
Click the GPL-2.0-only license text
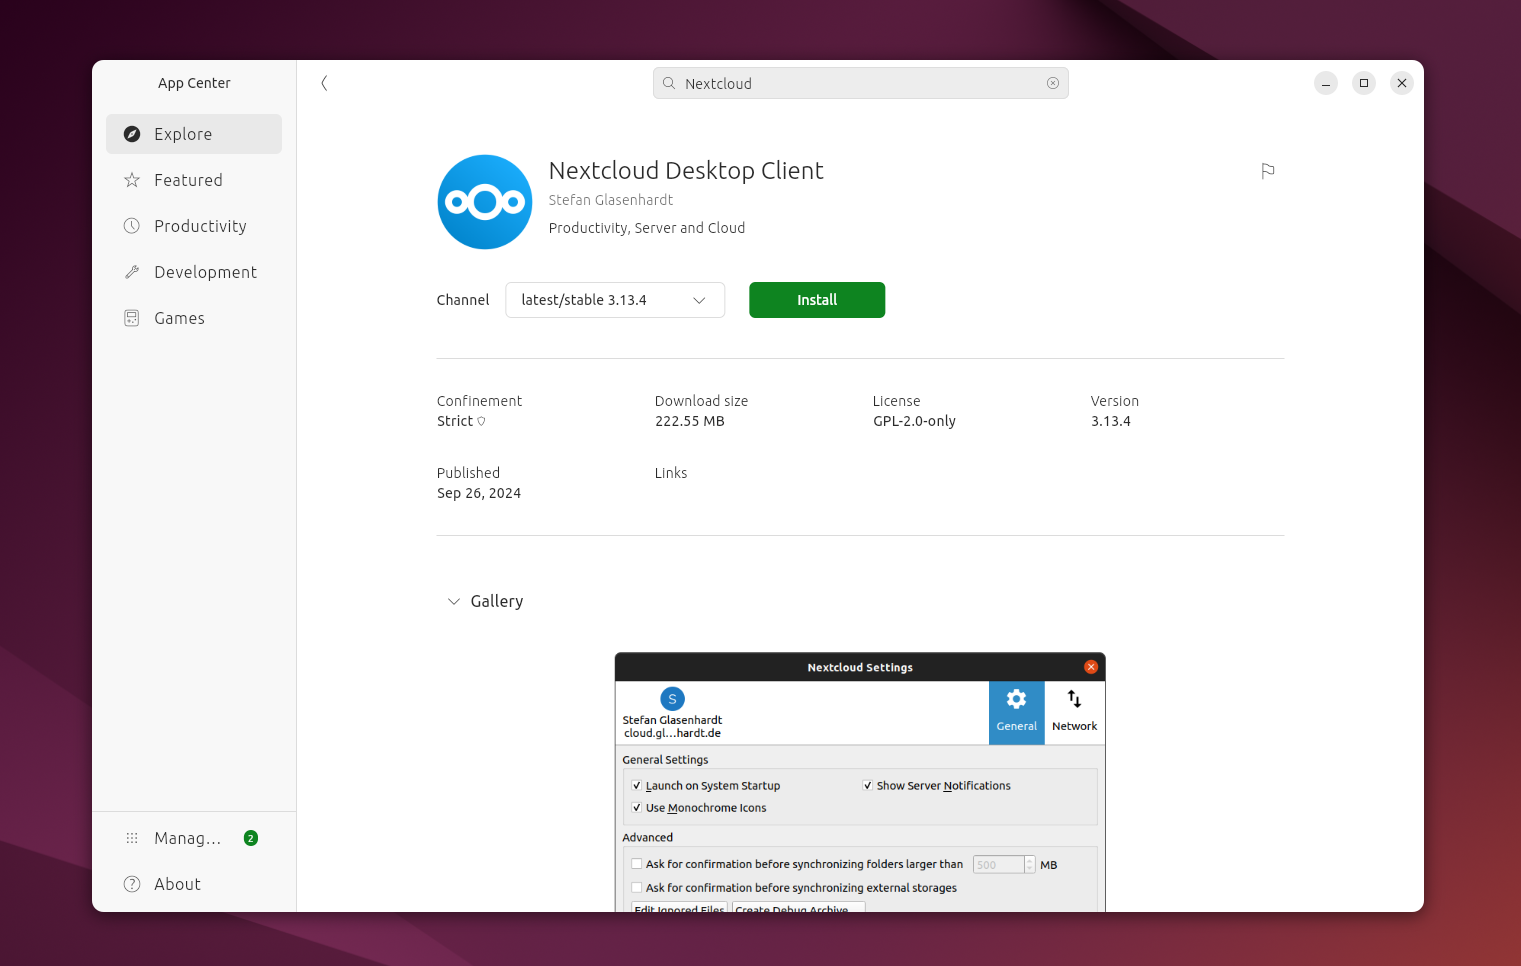click(x=914, y=421)
